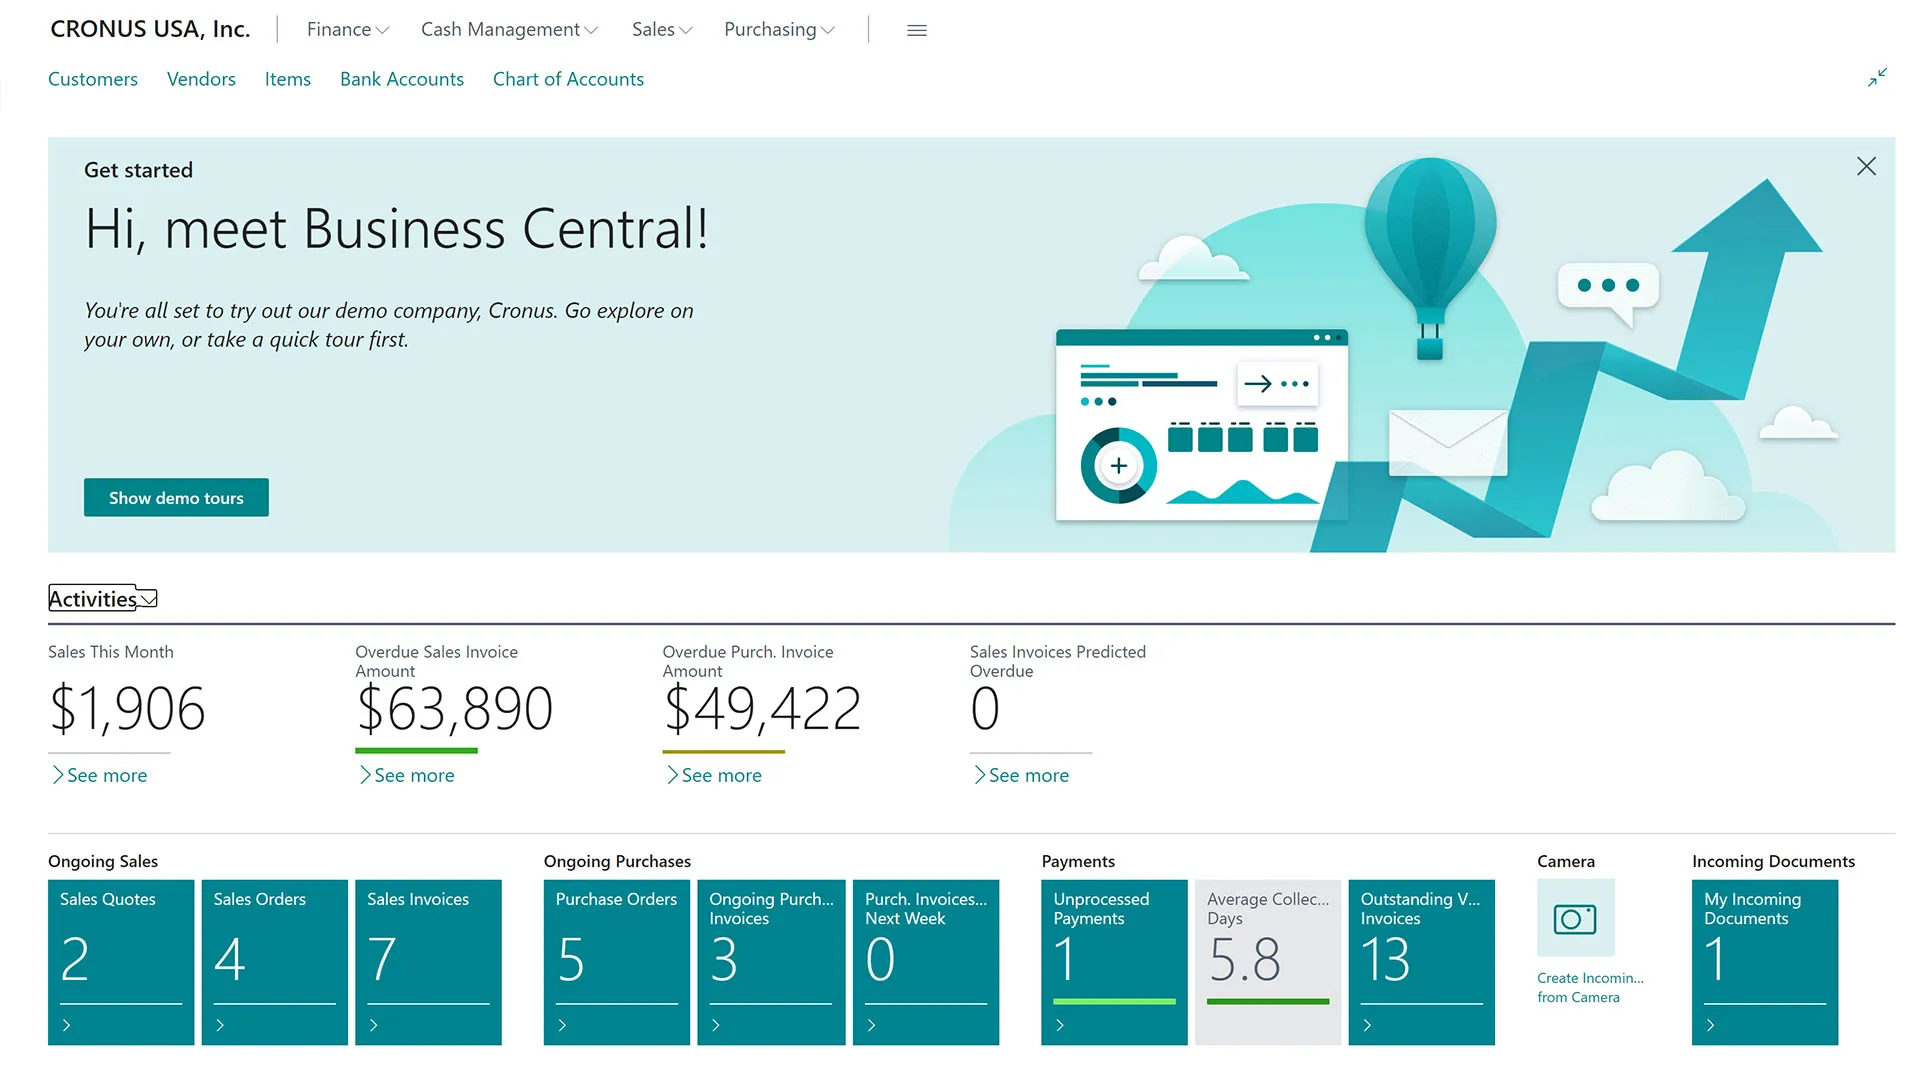Expand the Finance menu
This screenshot has height=1080, width=1920.
[346, 29]
